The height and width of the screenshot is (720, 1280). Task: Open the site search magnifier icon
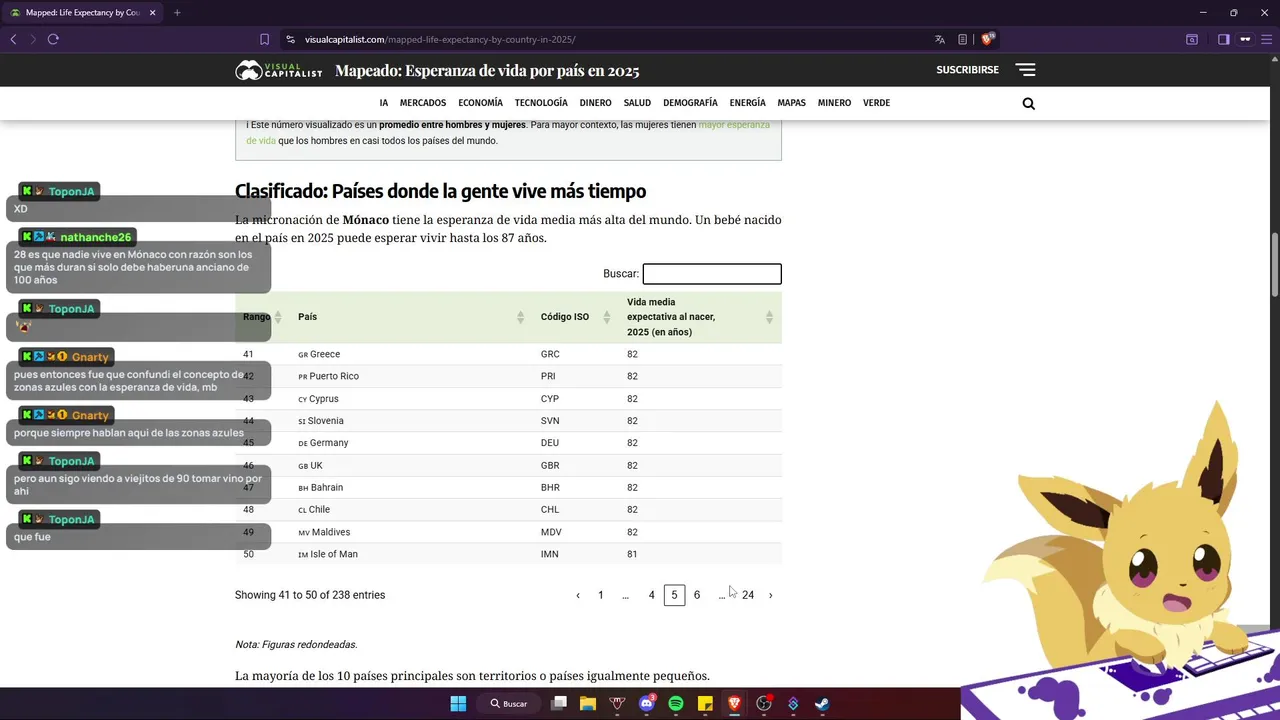click(x=1029, y=103)
